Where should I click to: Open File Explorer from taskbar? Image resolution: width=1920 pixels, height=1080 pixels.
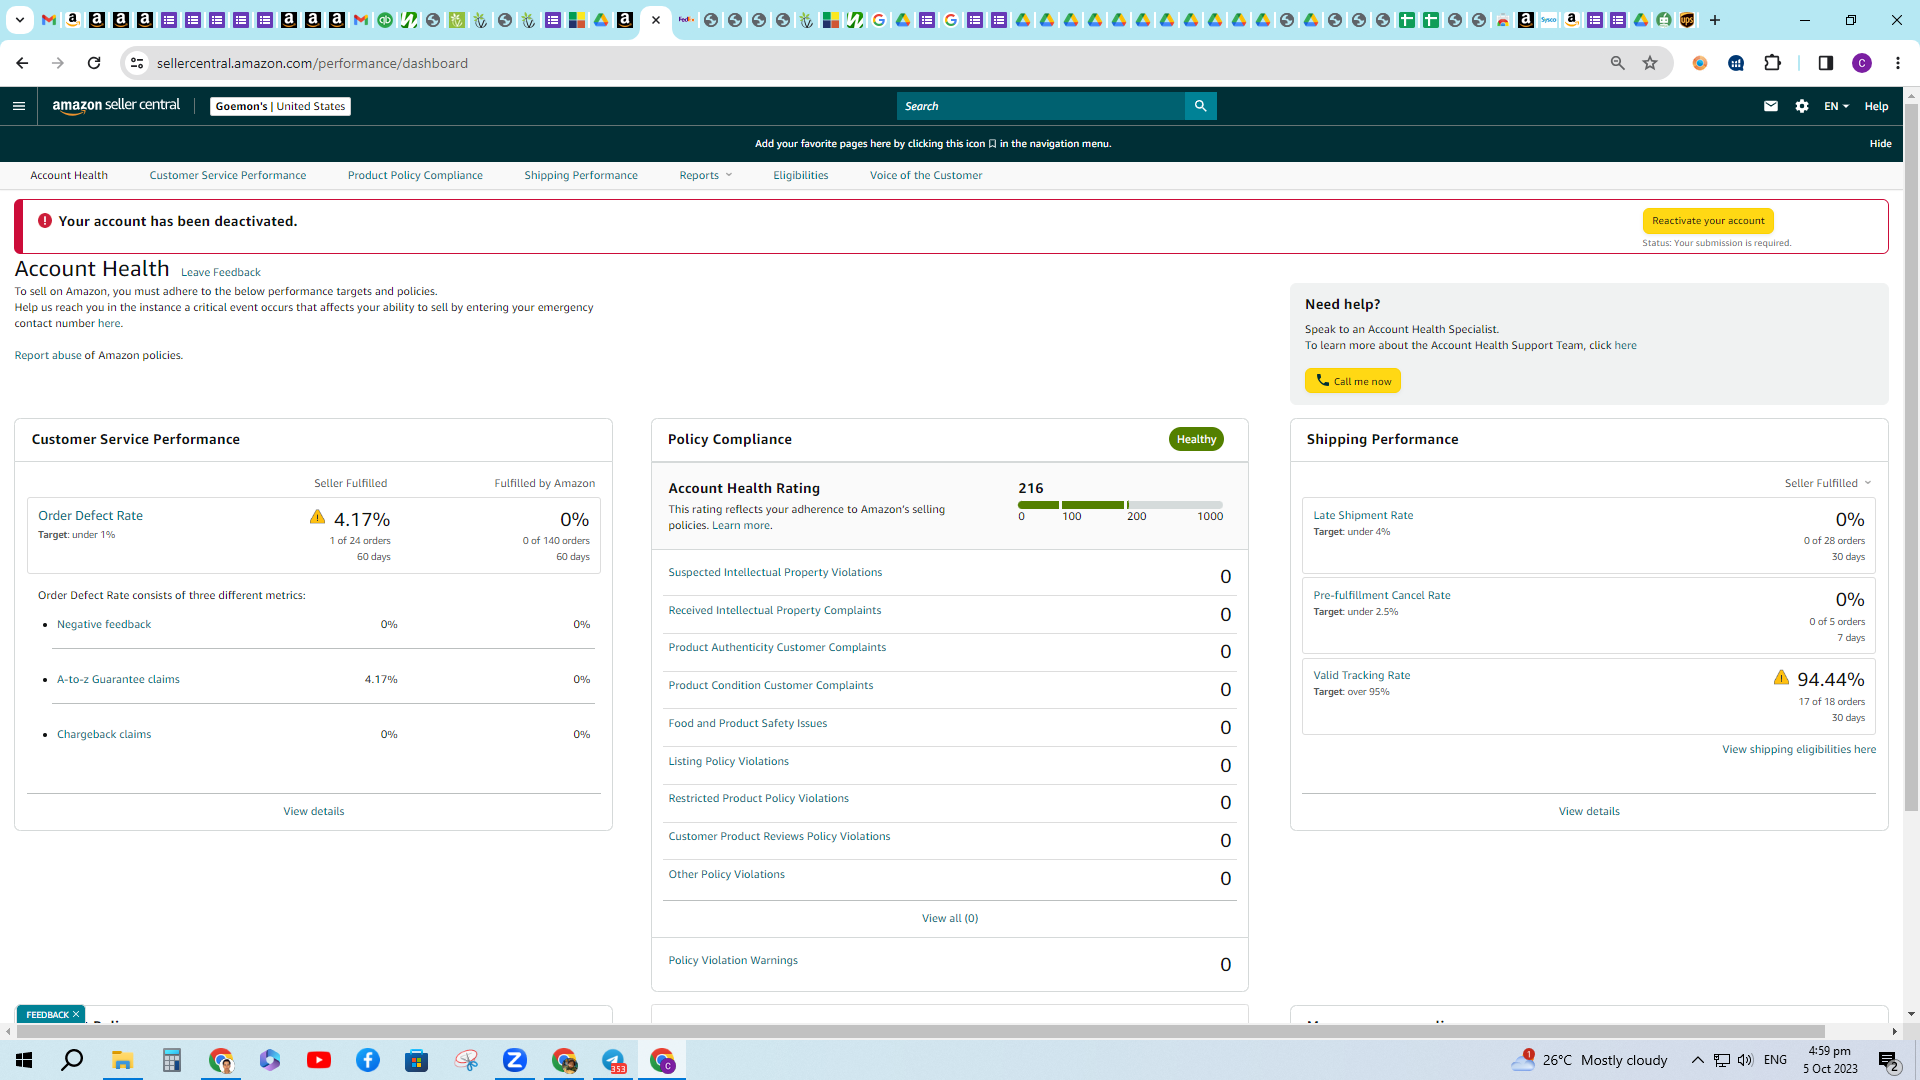point(123,1060)
